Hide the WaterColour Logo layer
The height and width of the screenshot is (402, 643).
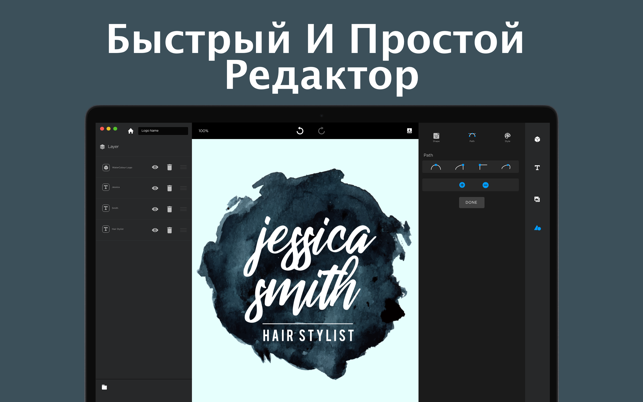(x=155, y=167)
